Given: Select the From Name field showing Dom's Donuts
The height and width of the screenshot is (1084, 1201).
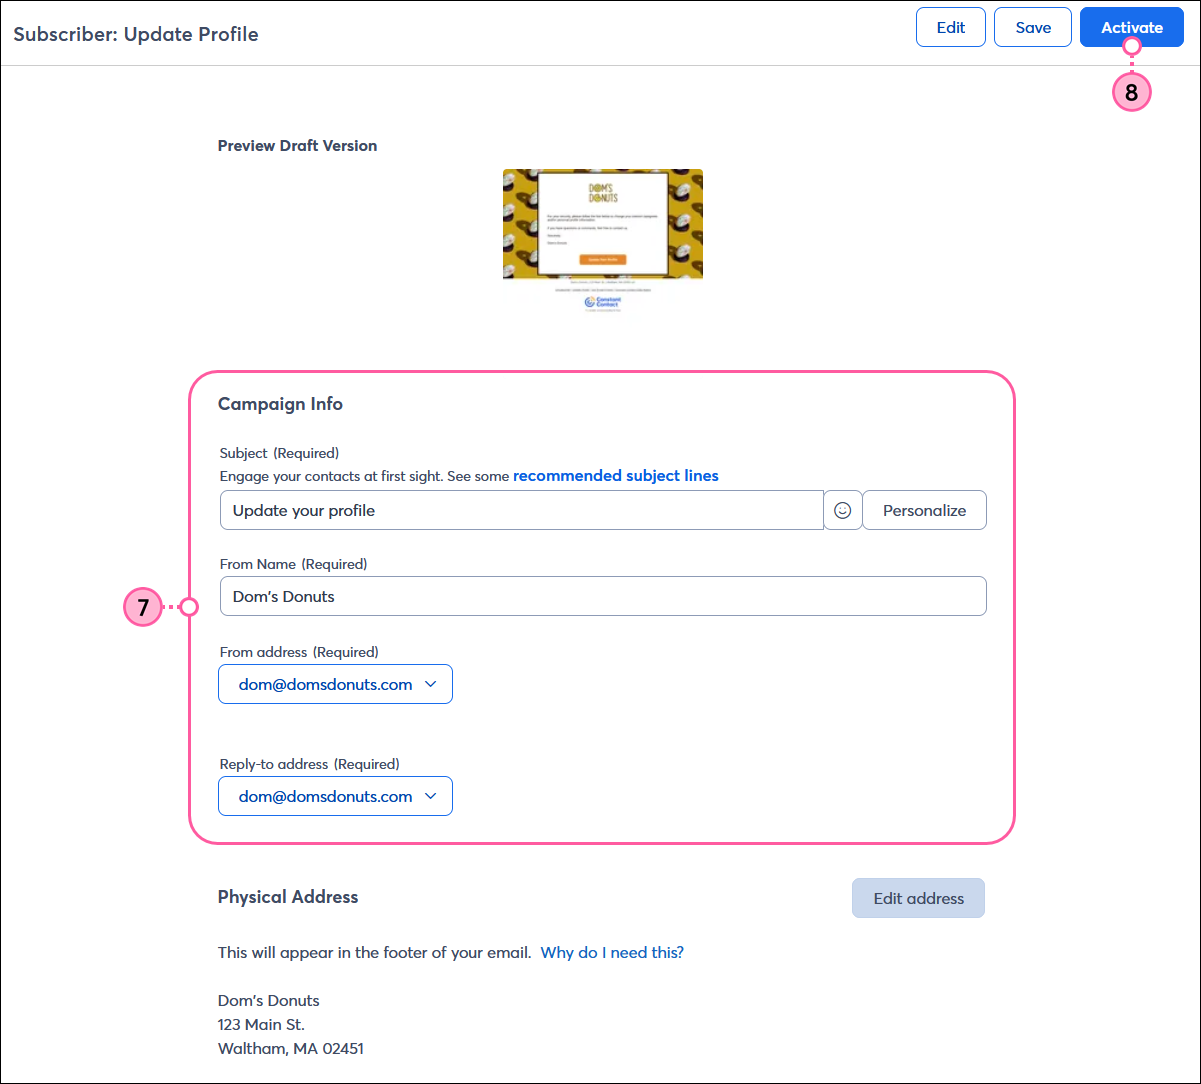Looking at the screenshot, I should coord(602,596).
